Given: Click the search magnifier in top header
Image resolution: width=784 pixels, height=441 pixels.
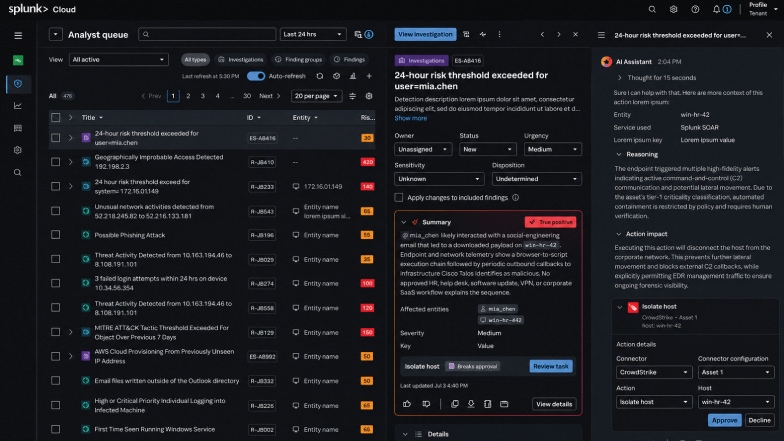Looking at the screenshot, I should pos(652,10).
